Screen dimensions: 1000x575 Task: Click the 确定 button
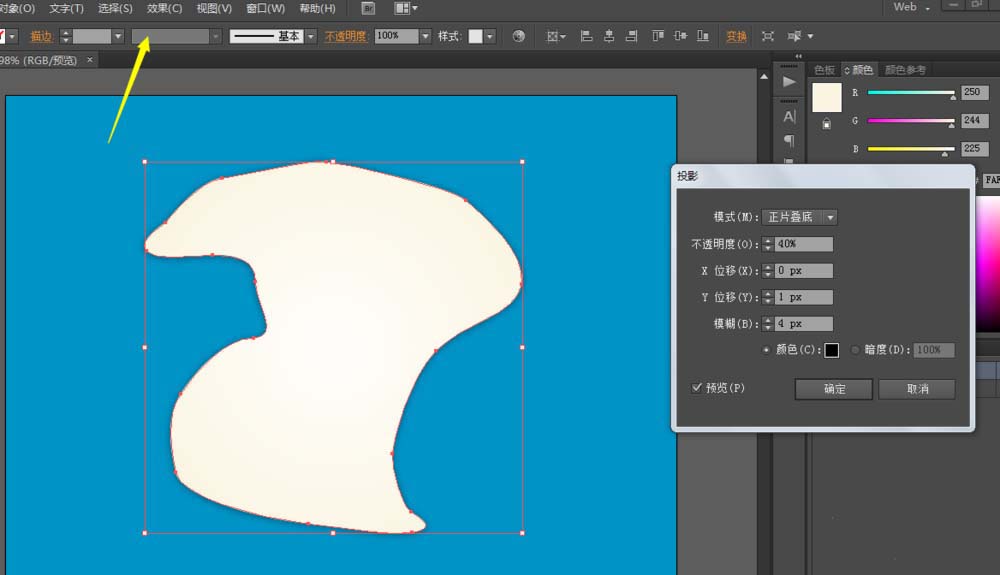(834, 389)
